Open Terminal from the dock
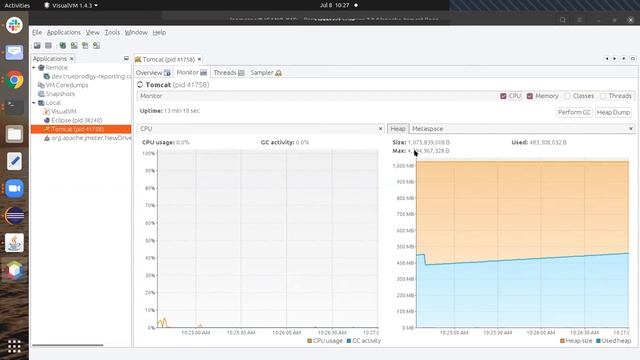640x360 pixels. click(14, 107)
